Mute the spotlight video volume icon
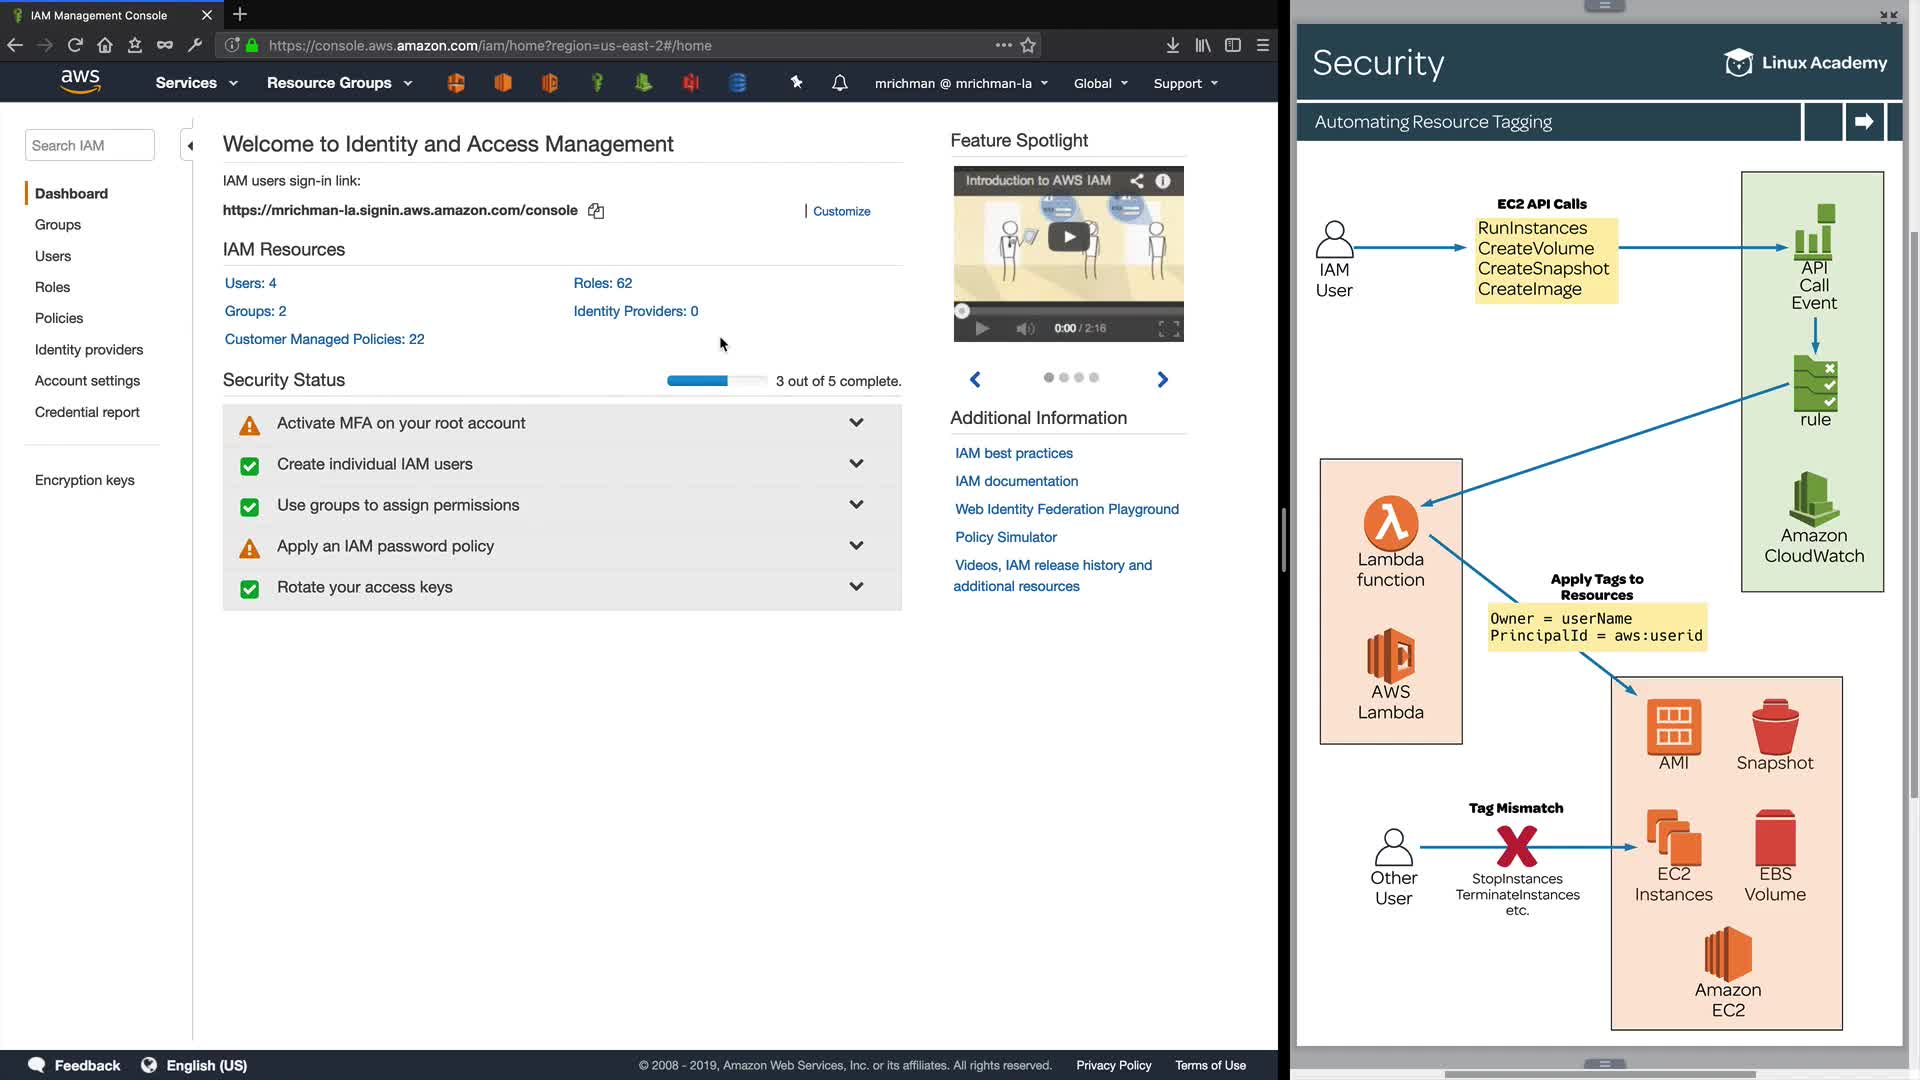 (x=1025, y=329)
